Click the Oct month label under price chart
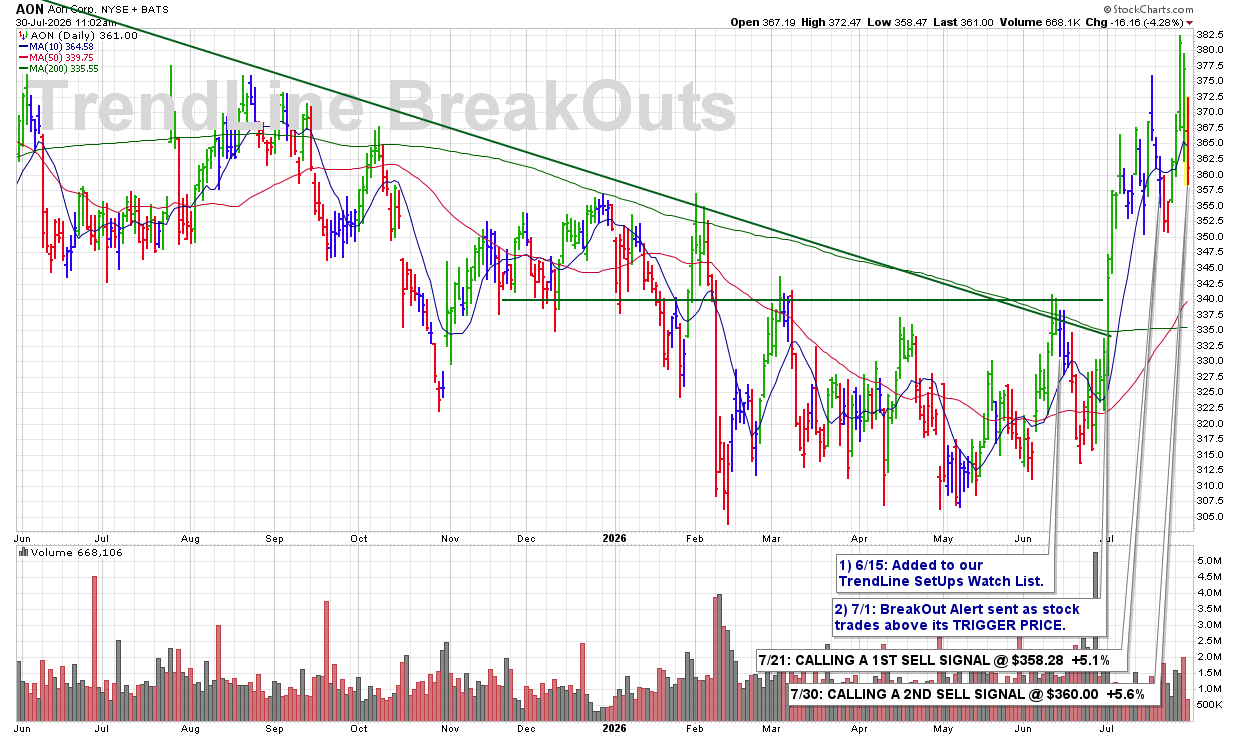This screenshot has height=737, width=1240. (x=359, y=537)
